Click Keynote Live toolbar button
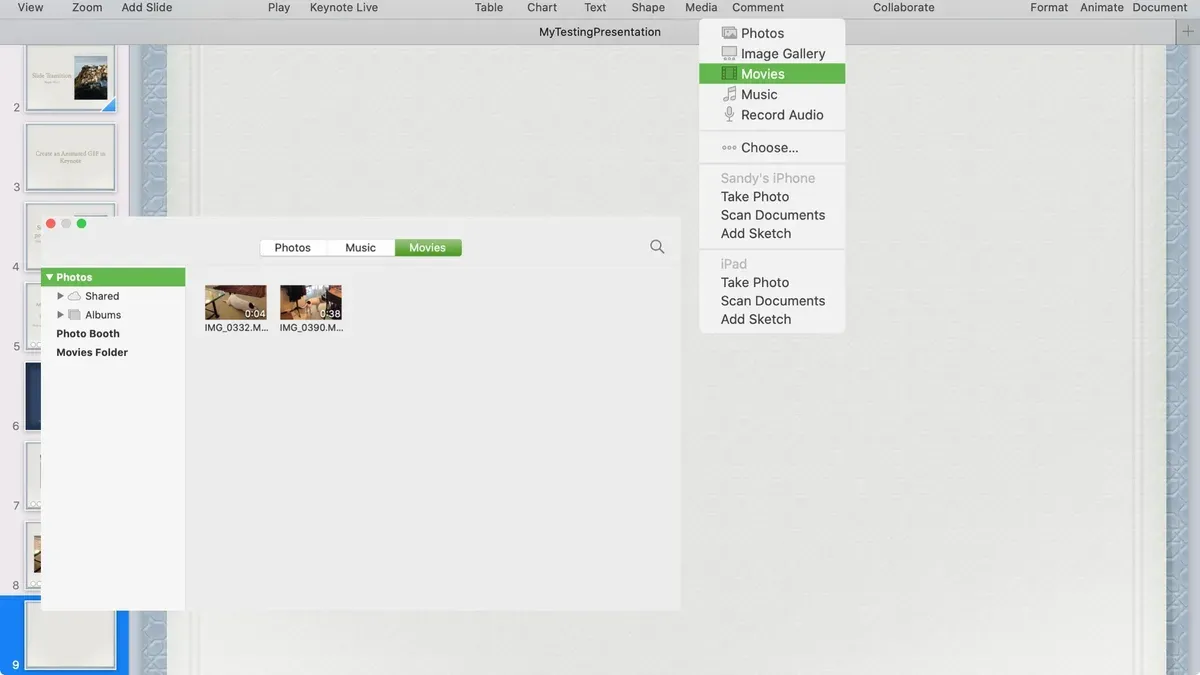1200x675 pixels. click(x=344, y=7)
